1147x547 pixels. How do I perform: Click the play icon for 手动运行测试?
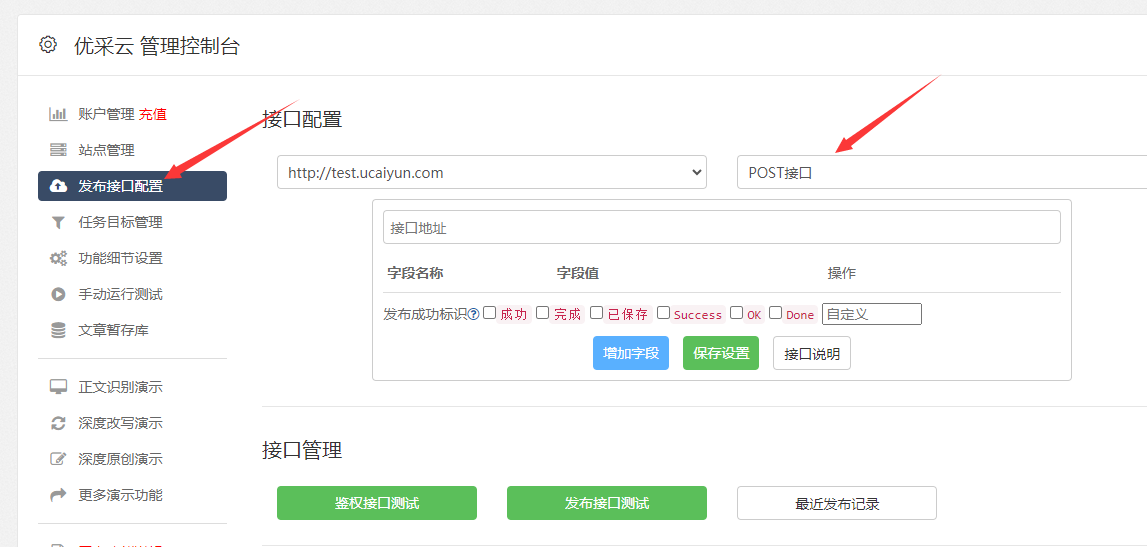[58, 294]
